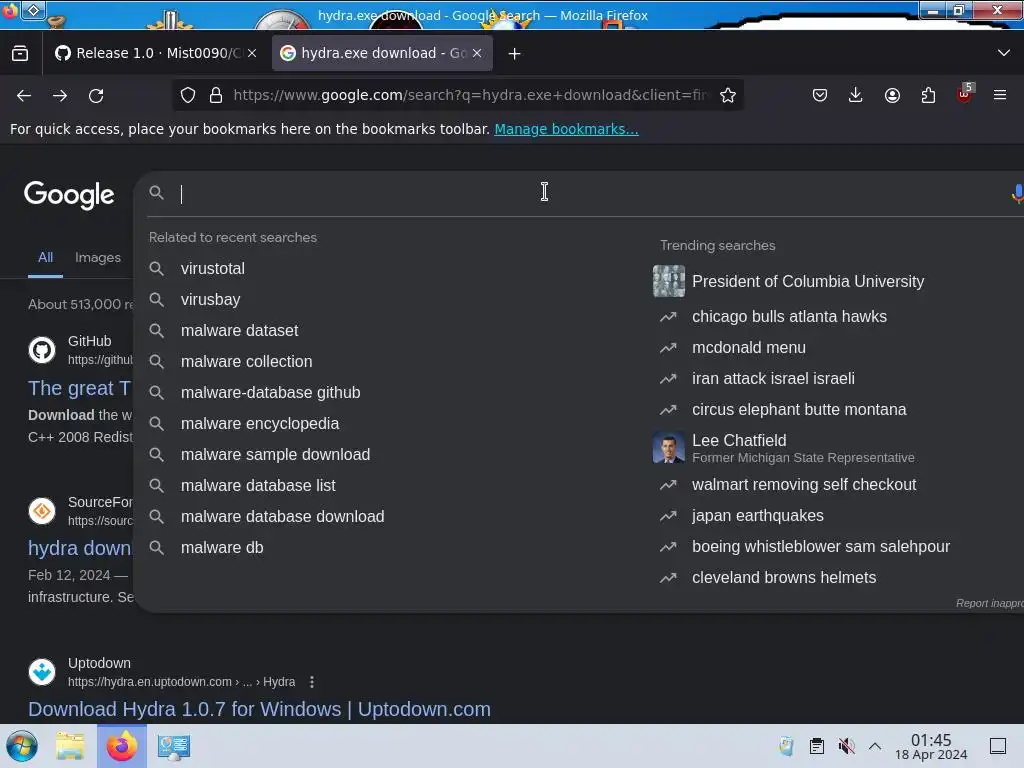Viewport: 1024px width, 768px height.
Task: Select walmart removing self checkout trend
Action: pos(804,485)
